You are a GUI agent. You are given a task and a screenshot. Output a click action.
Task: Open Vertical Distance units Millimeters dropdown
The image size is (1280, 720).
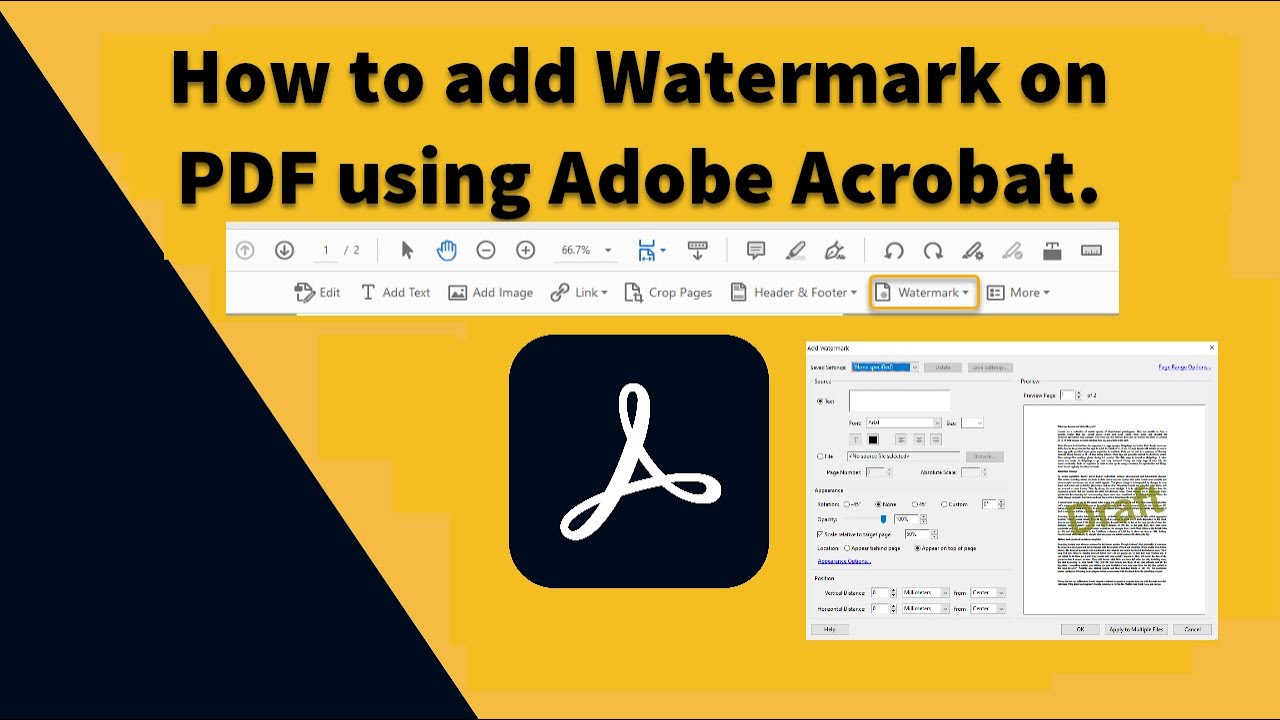click(926, 593)
